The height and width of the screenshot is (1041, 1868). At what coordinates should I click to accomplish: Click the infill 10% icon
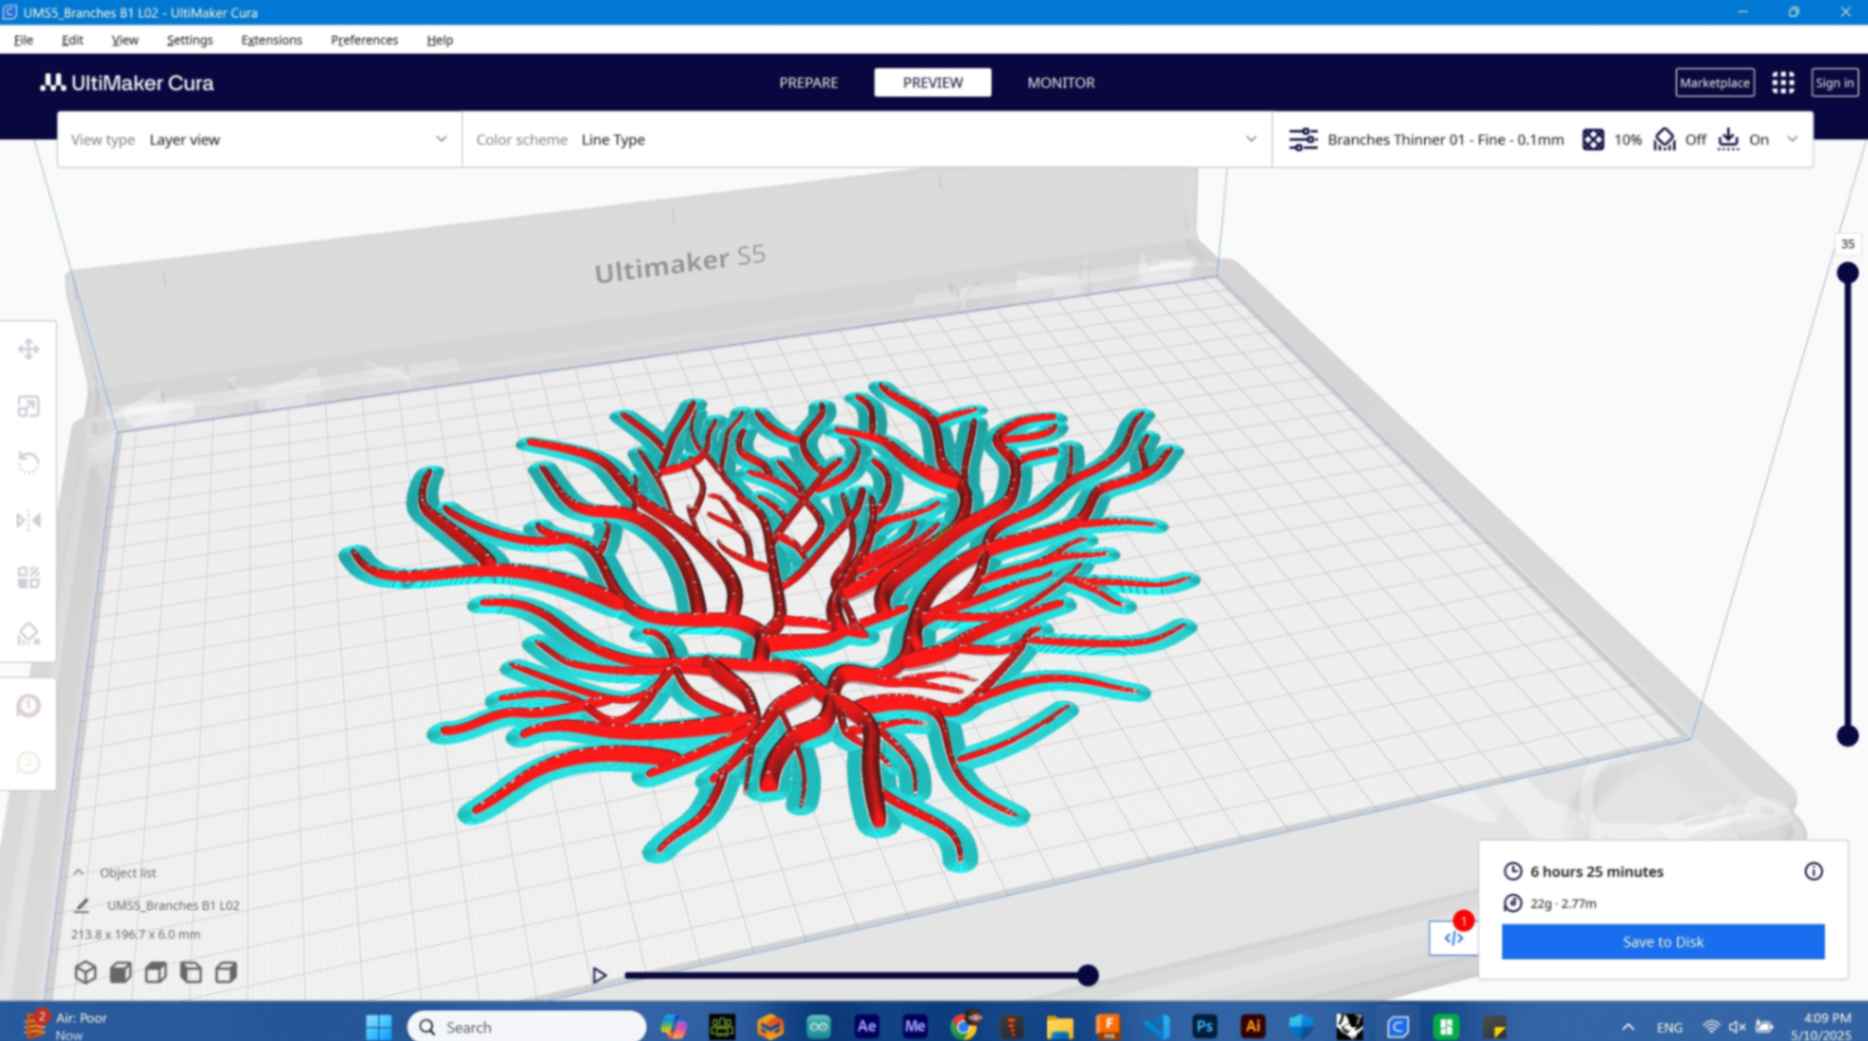coord(1593,140)
